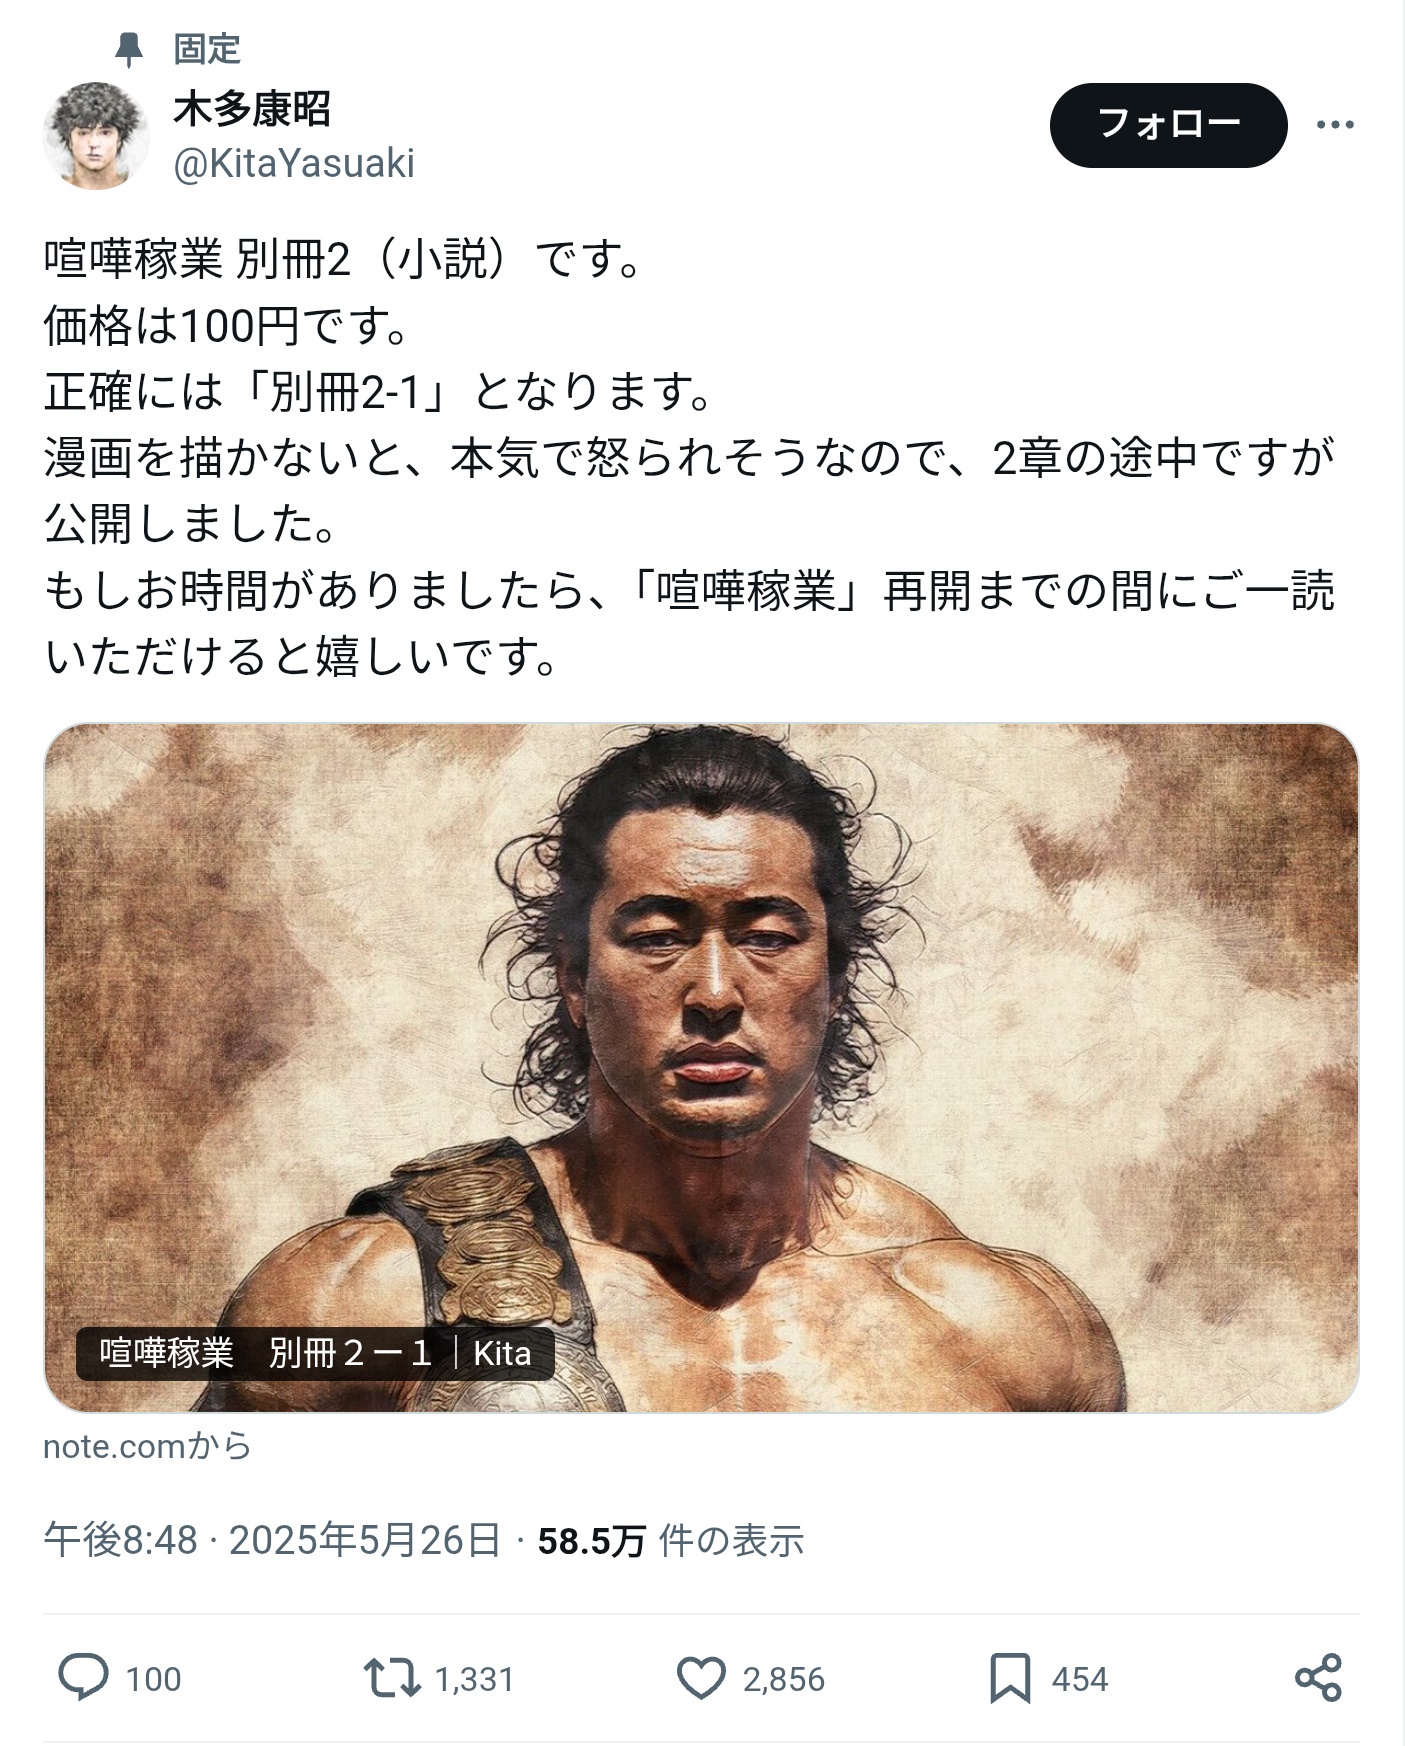The height and width of the screenshot is (1746, 1405).
Task: Click the 午後8:48 2025年5月26日 timestamp
Action: tap(271, 1540)
